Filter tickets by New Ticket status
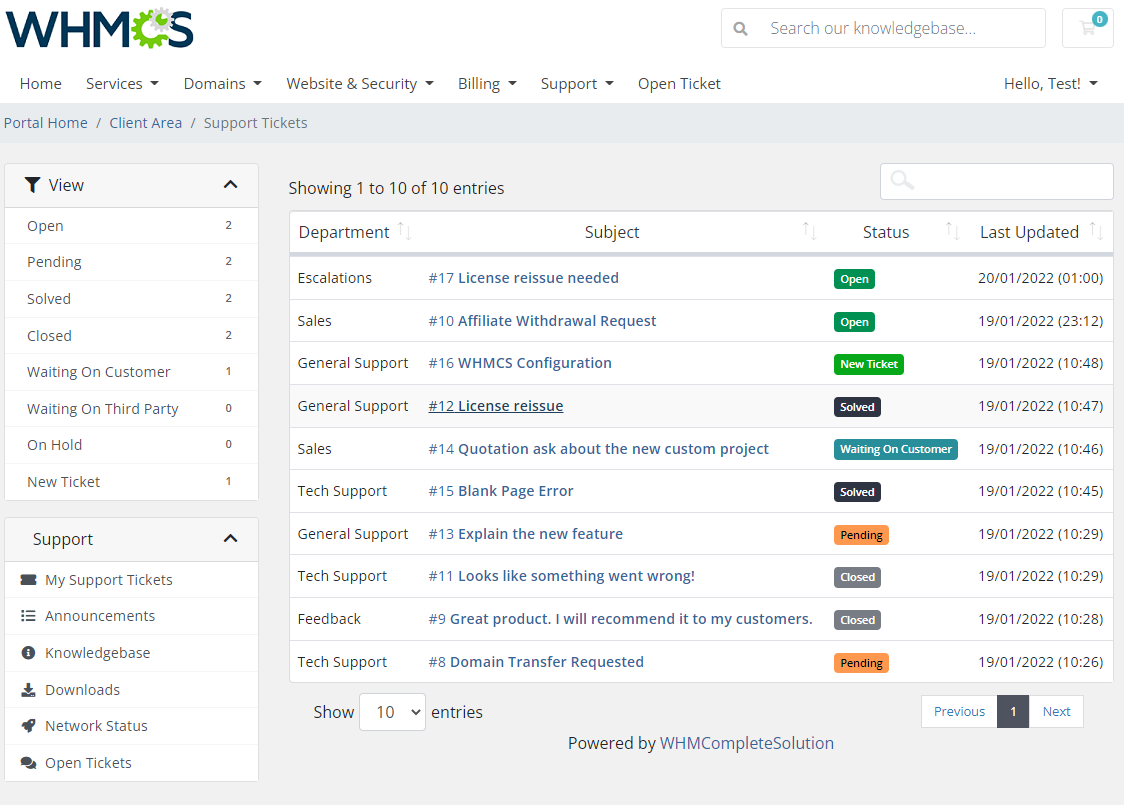The image size is (1124, 805). (x=131, y=482)
